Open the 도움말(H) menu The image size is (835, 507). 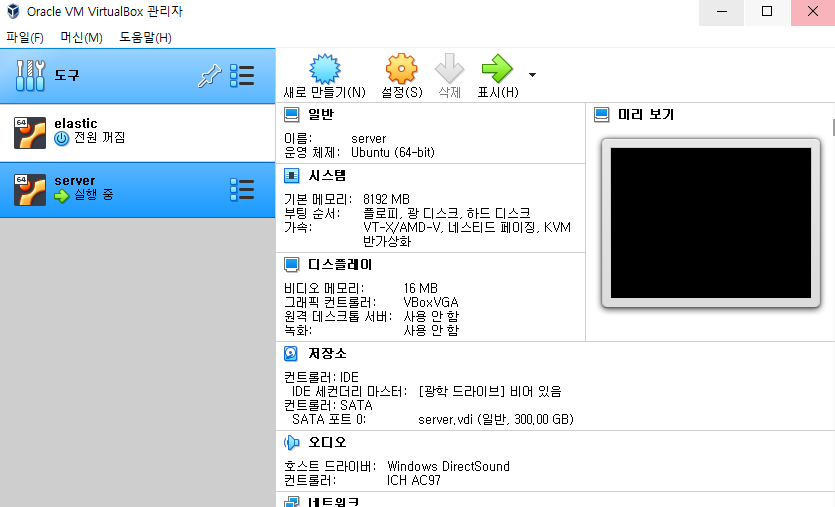(x=145, y=37)
